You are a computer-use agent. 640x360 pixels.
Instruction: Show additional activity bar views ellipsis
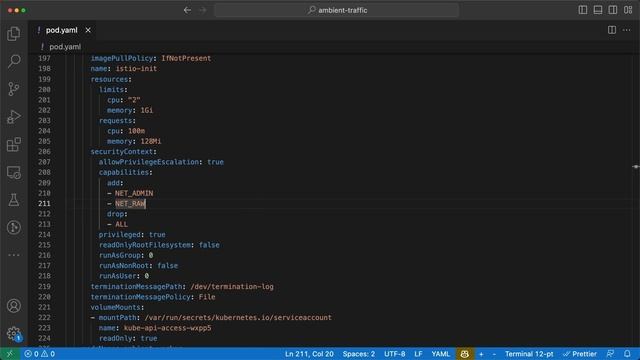(x=14, y=255)
